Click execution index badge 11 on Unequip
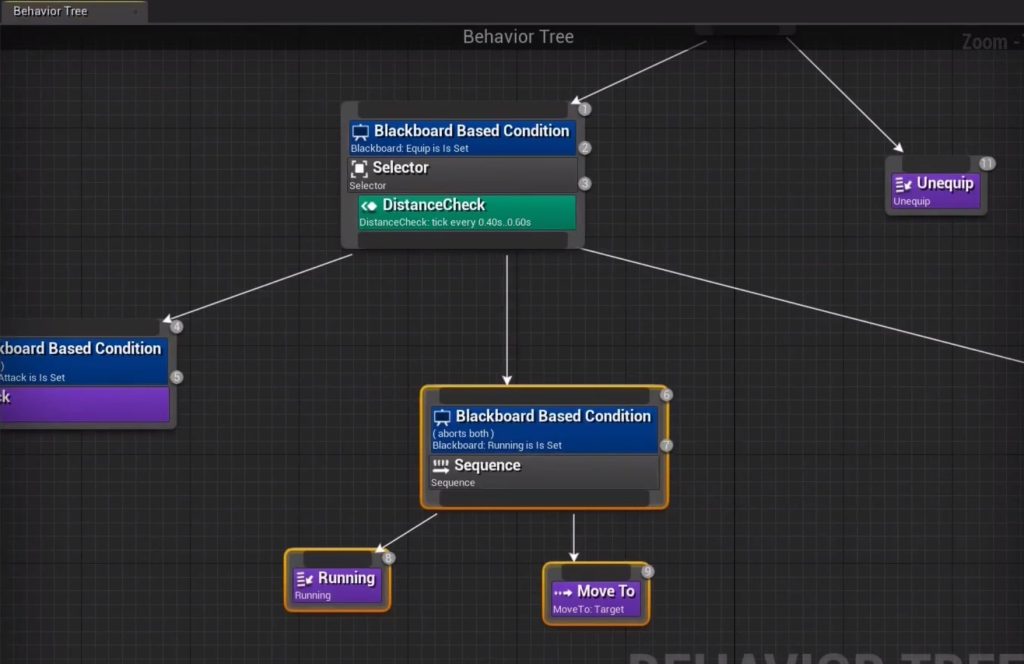Image resolution: width=1024 pixels, height=664 pixels. pyautogui.click(x=987, y=163)
